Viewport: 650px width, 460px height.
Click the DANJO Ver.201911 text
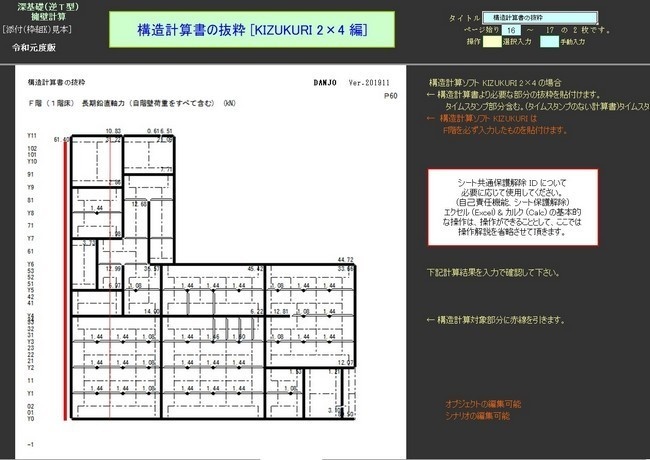pyautogui.click(x=352, y=82)
